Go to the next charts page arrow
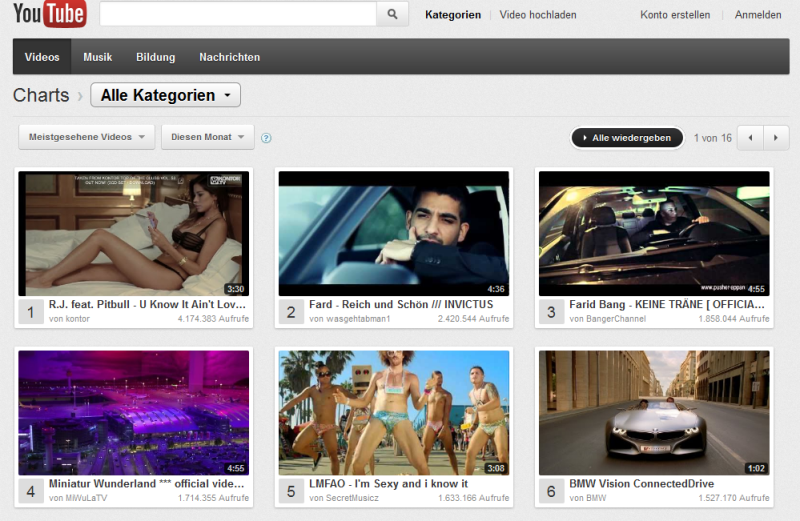This screenshot has height=521, width=800. (x=776, y=137)
